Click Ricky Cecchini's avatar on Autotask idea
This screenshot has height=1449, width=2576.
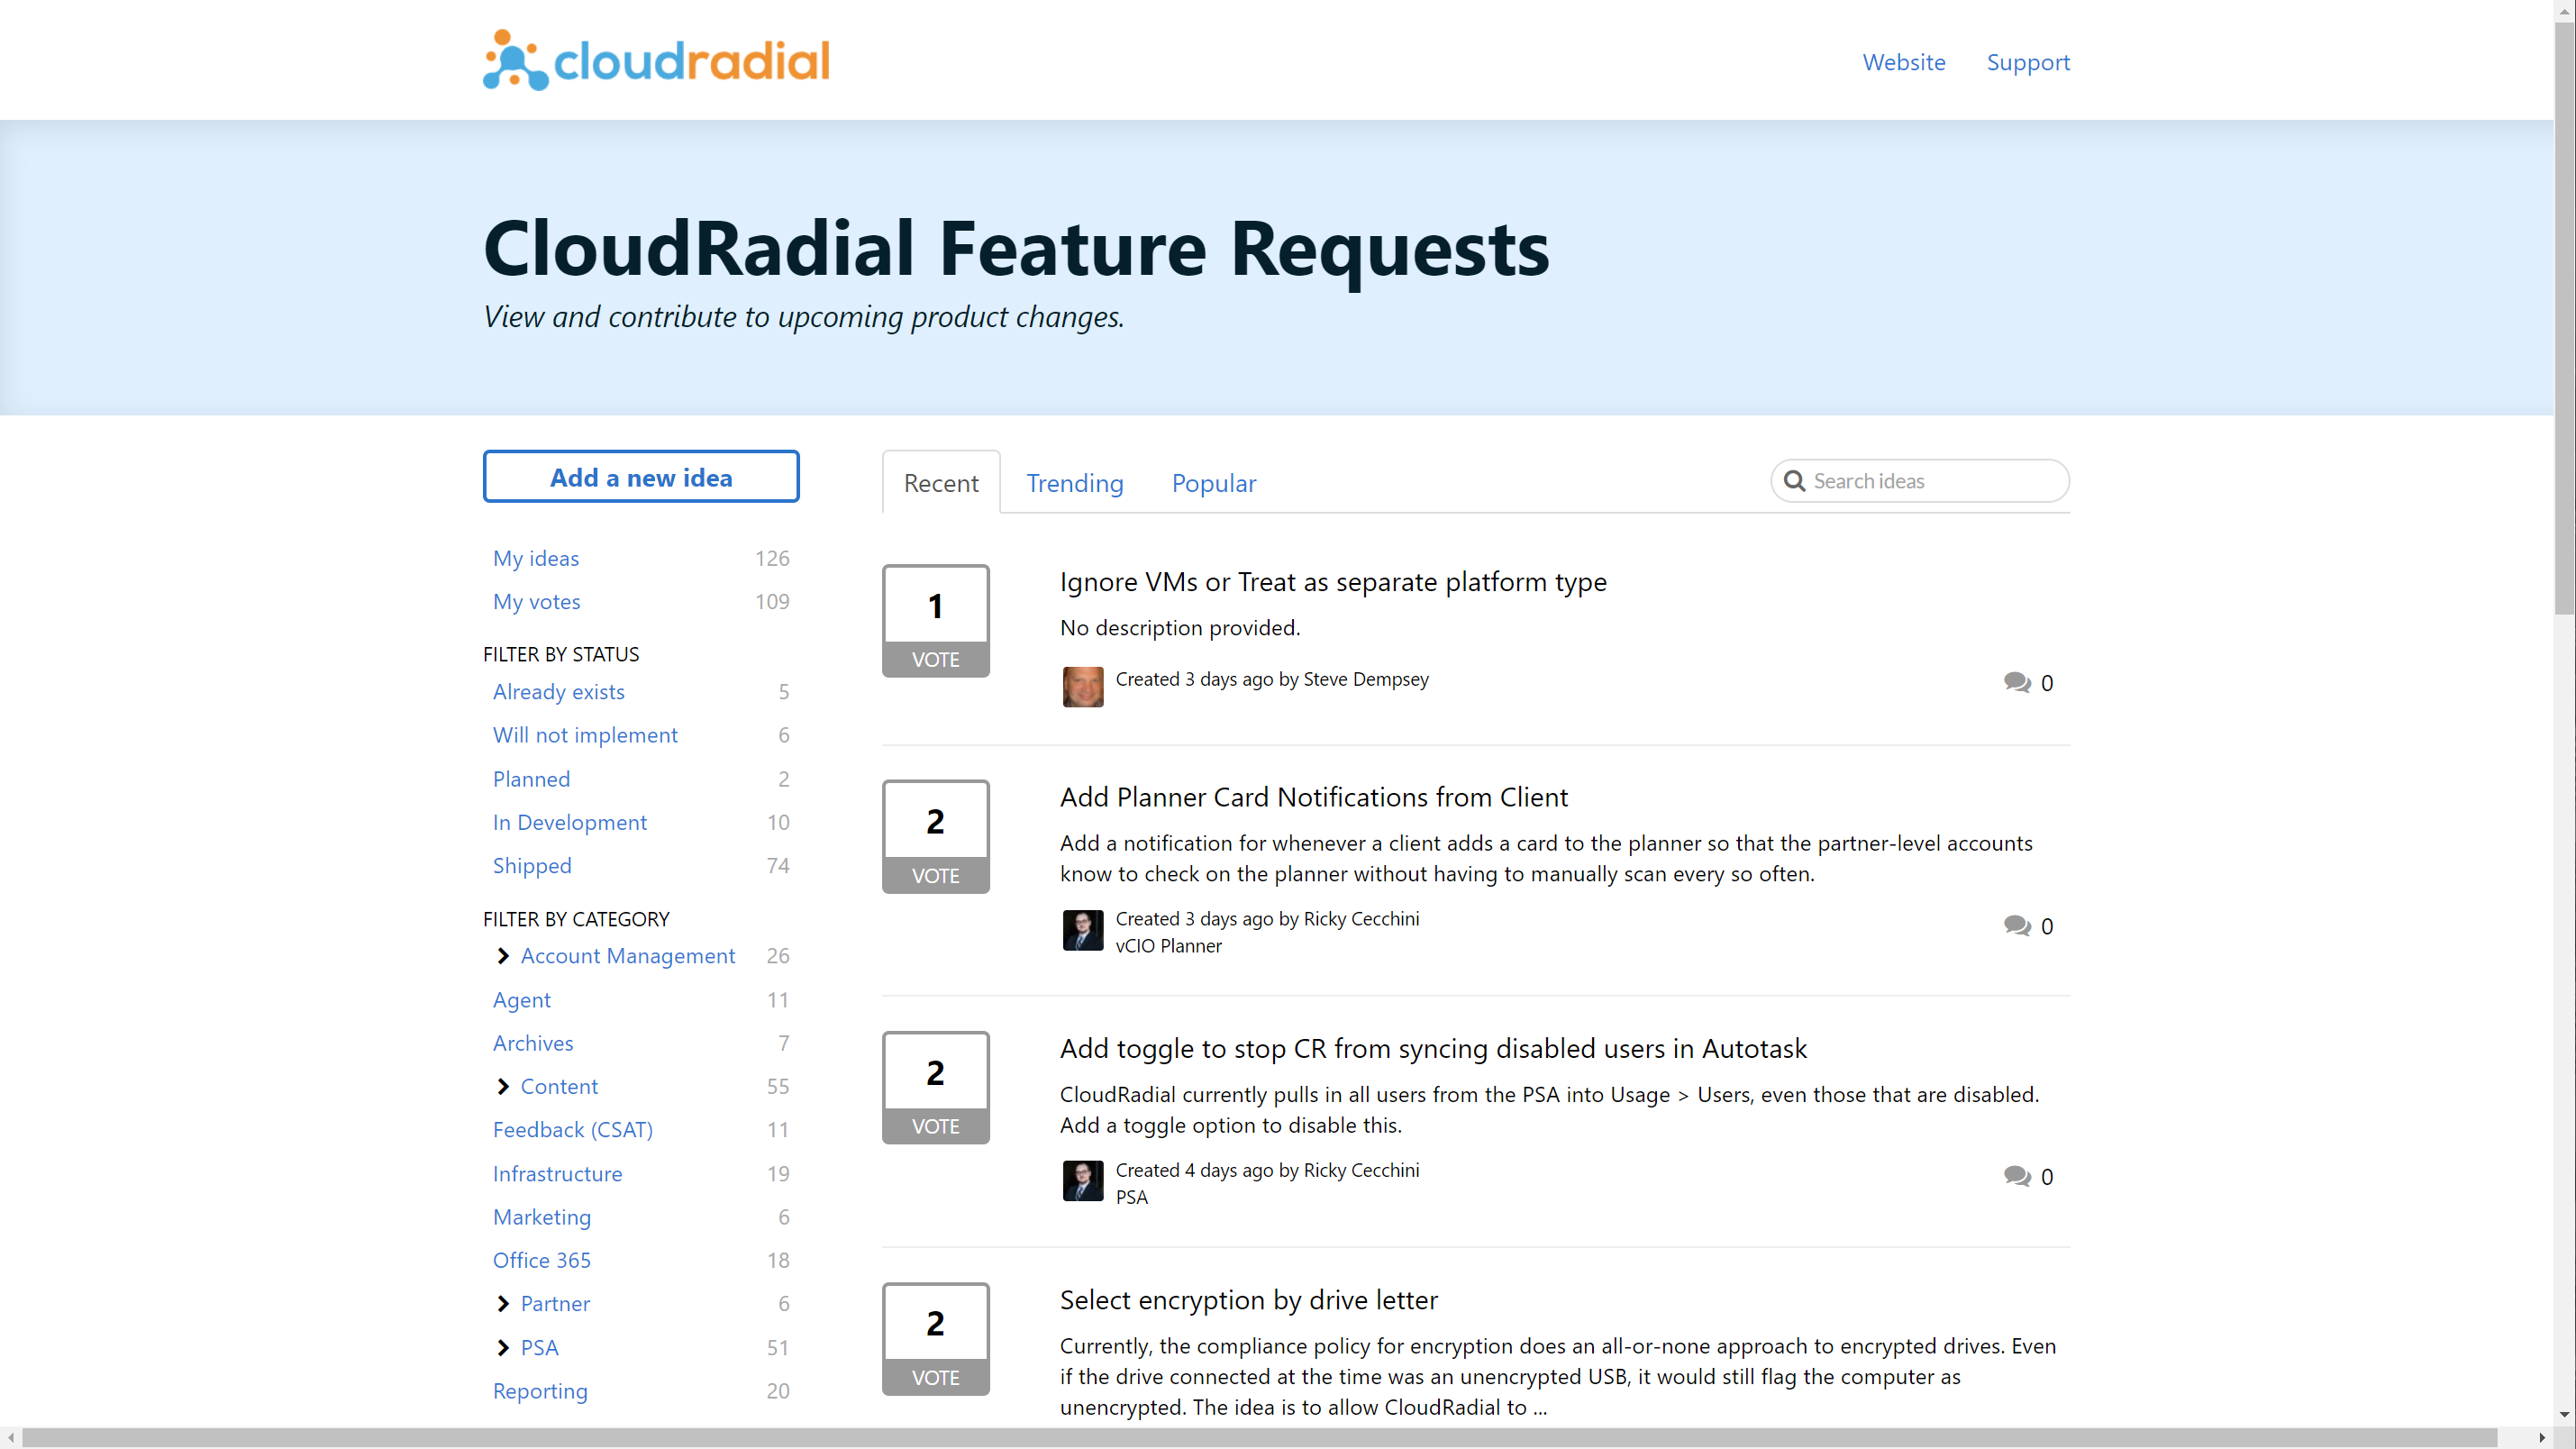pos(1082,1181)
